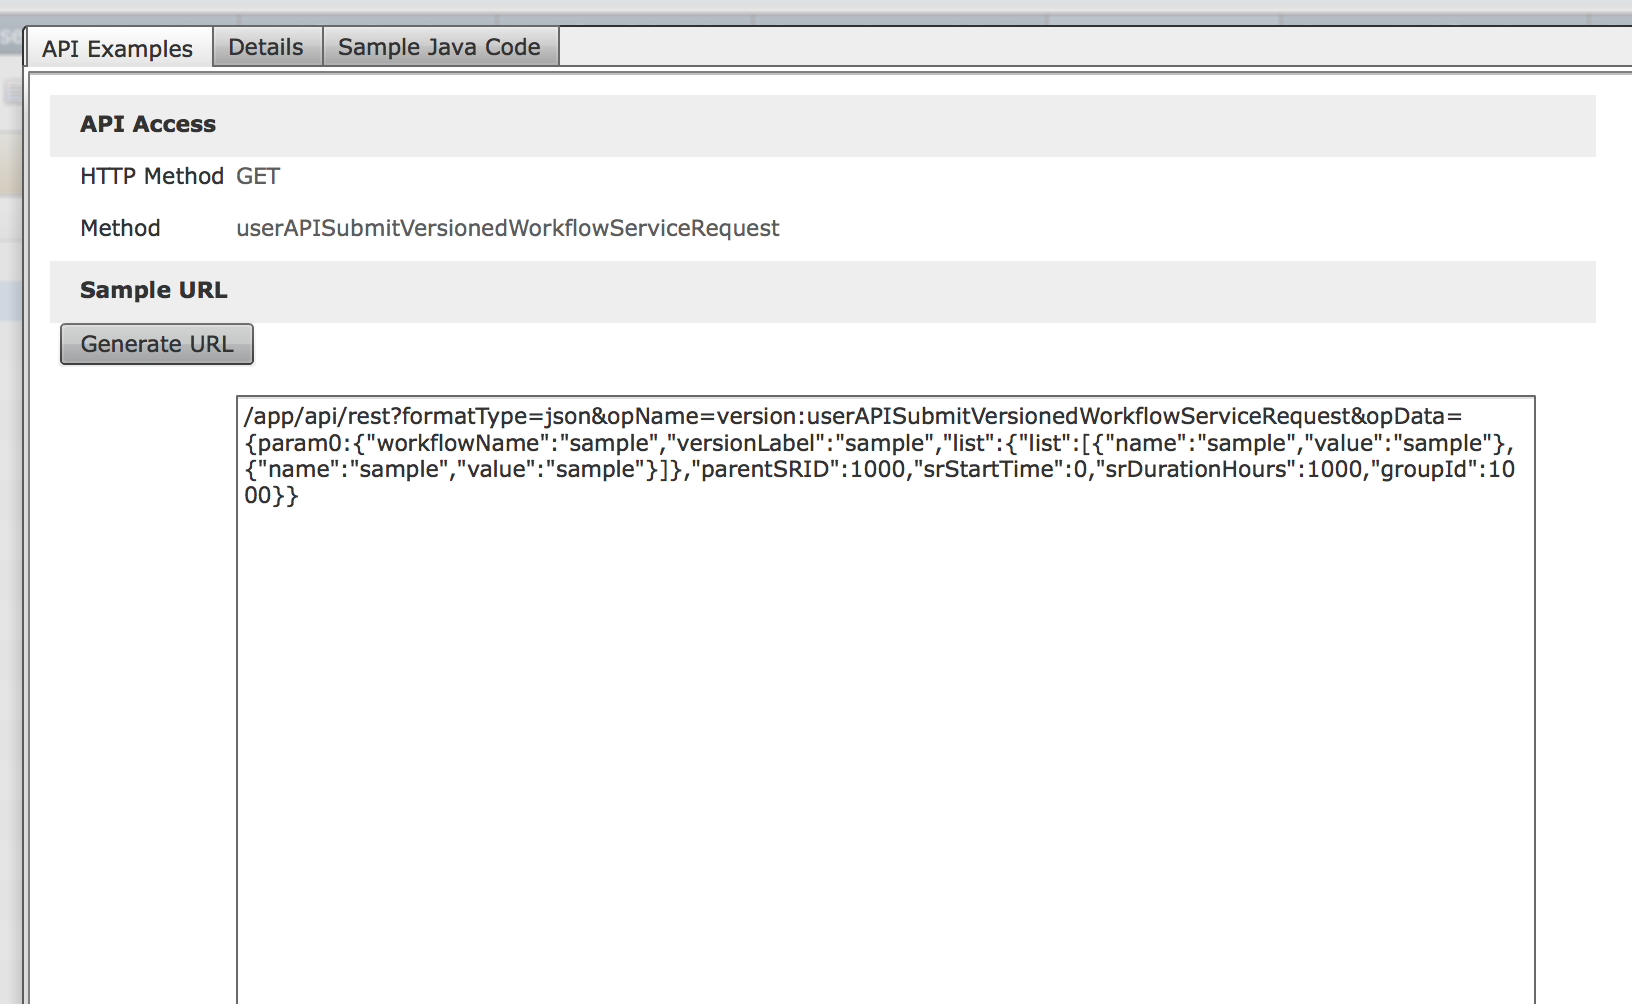Screen dimensions: 1632x1004
Task: Open the Details tab
Action: (x=266, y=47)
